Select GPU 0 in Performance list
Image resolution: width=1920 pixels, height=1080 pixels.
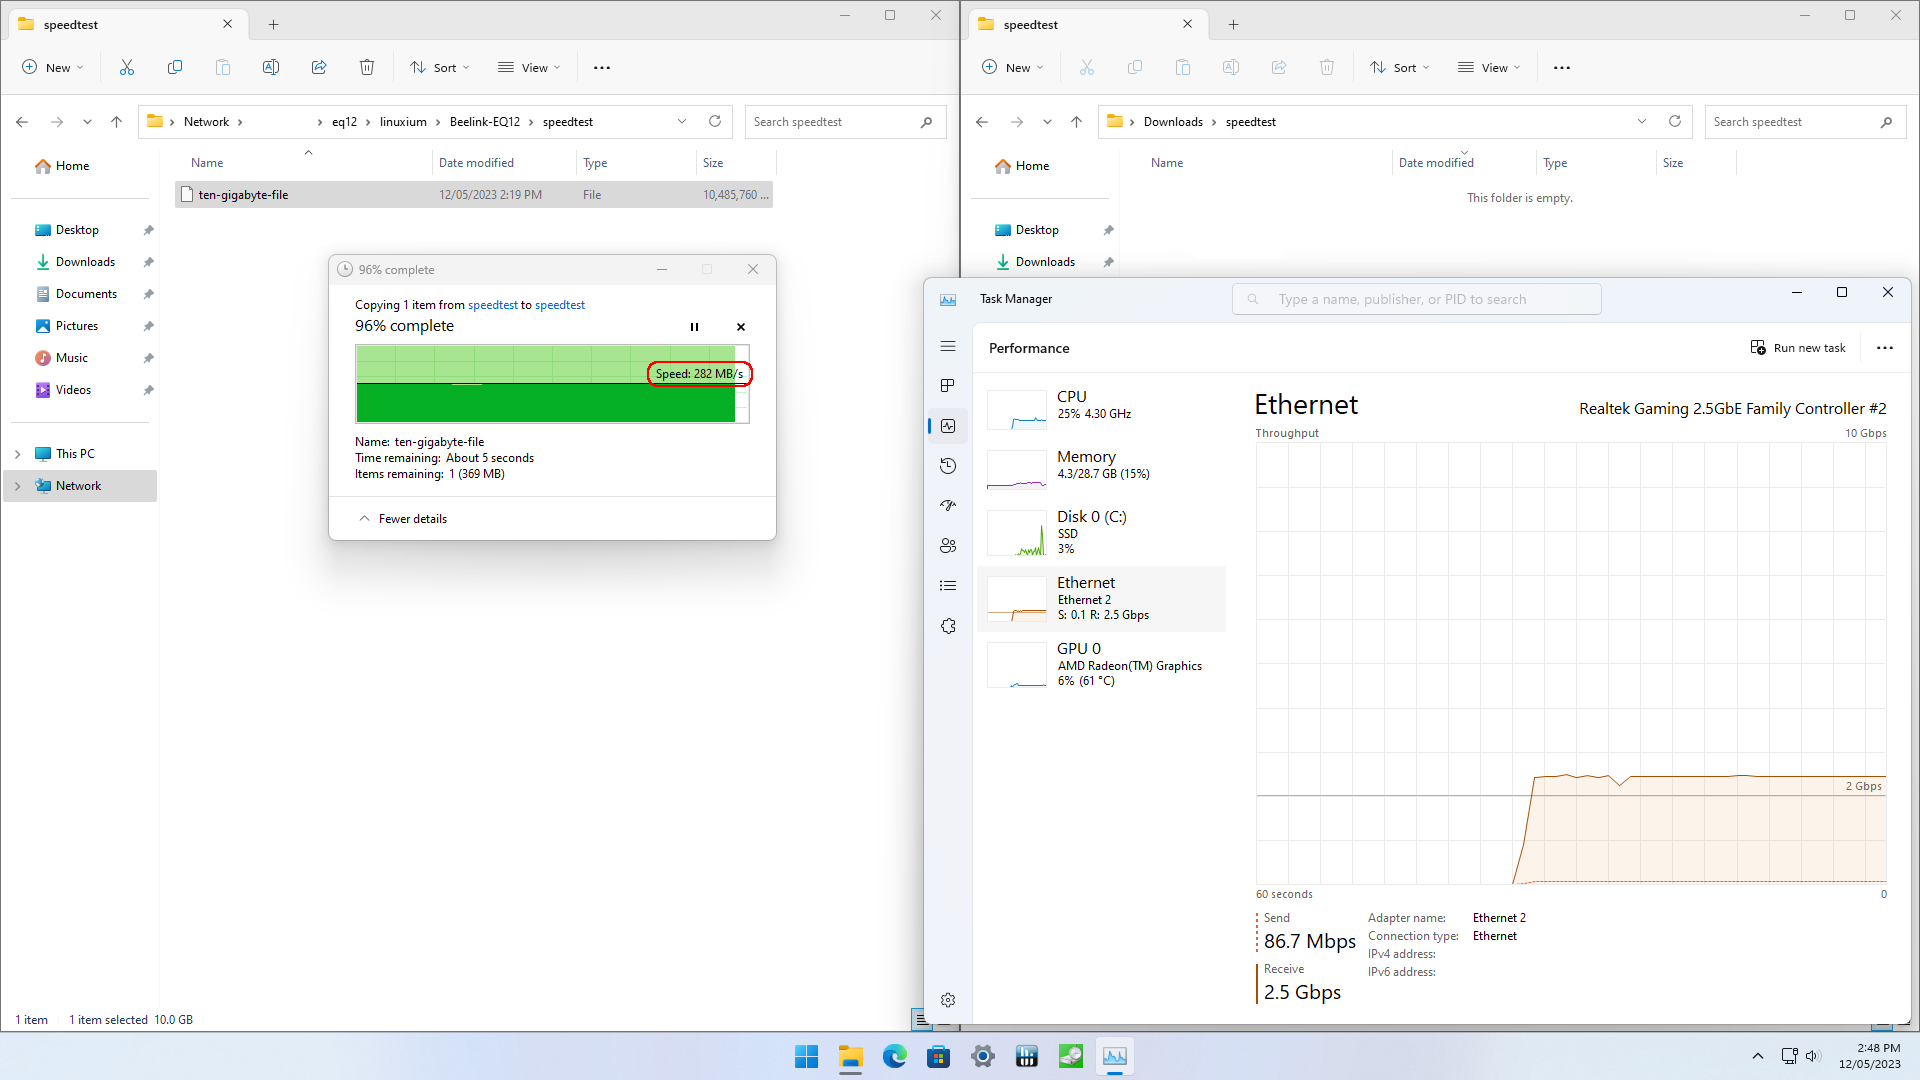point(1101,665)
